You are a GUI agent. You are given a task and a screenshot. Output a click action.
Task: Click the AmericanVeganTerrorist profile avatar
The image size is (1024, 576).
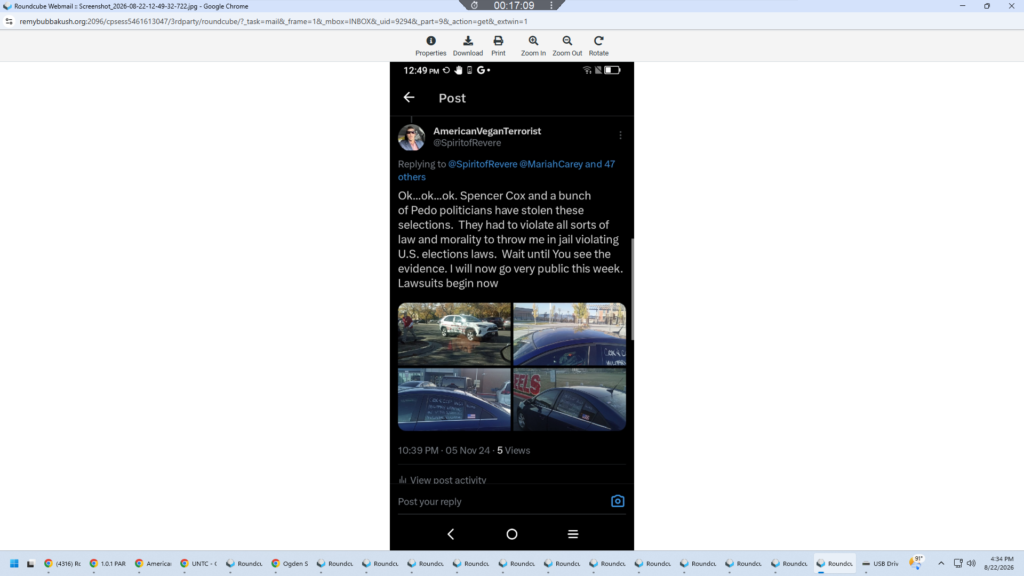(411, 137)
